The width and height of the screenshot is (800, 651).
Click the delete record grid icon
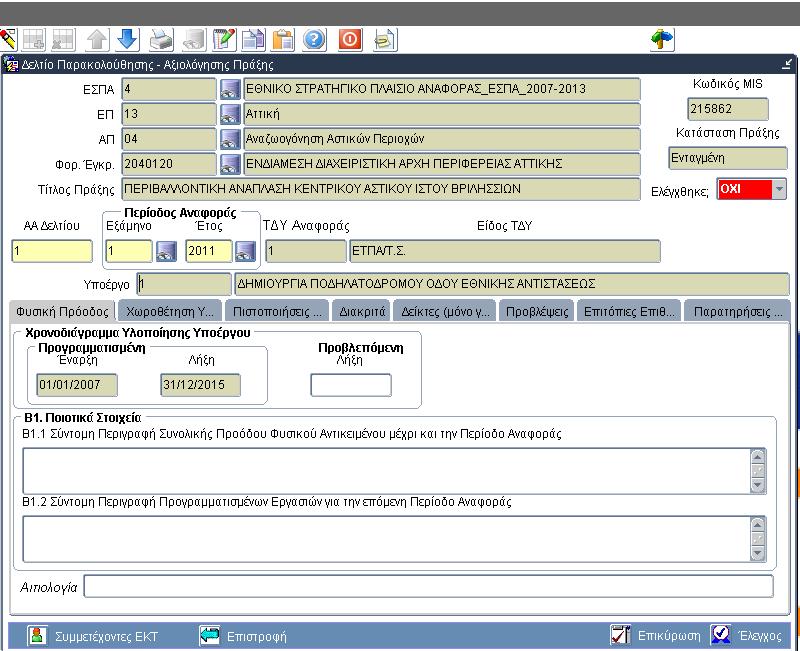pos(63,39)
